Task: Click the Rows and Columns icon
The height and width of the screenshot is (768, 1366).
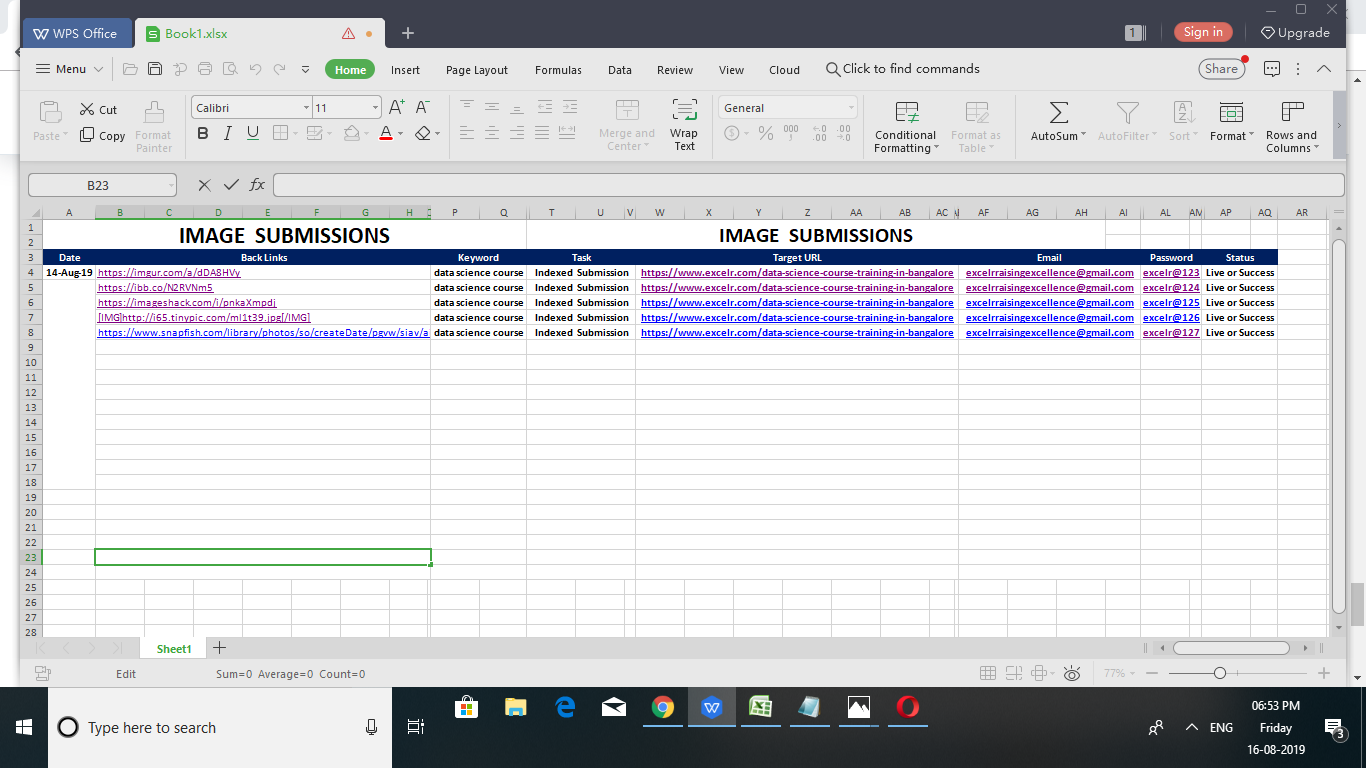Action: (x=1292, y=112)
